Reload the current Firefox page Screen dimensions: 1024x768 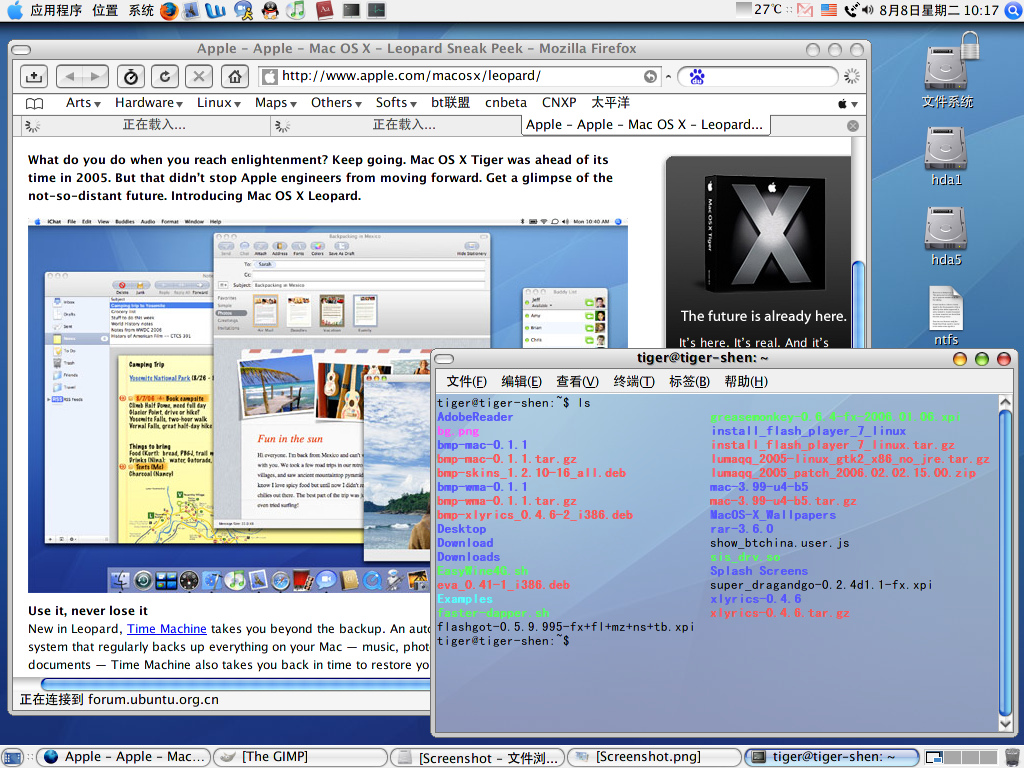[x=165, y=76]
